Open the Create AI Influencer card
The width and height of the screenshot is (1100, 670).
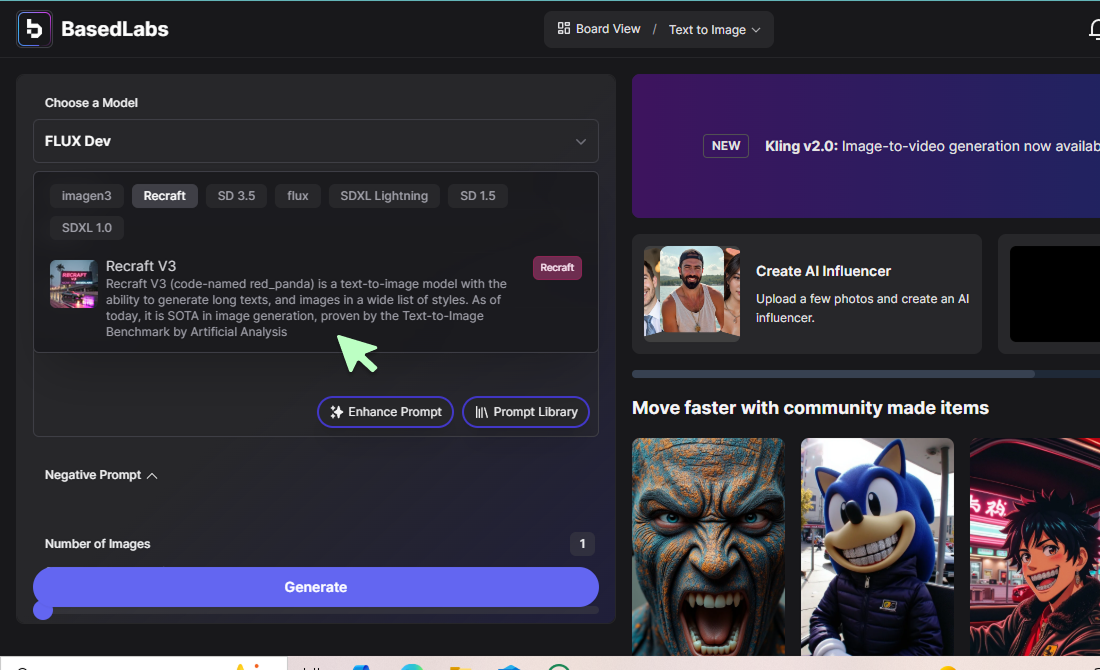point(807,294)
